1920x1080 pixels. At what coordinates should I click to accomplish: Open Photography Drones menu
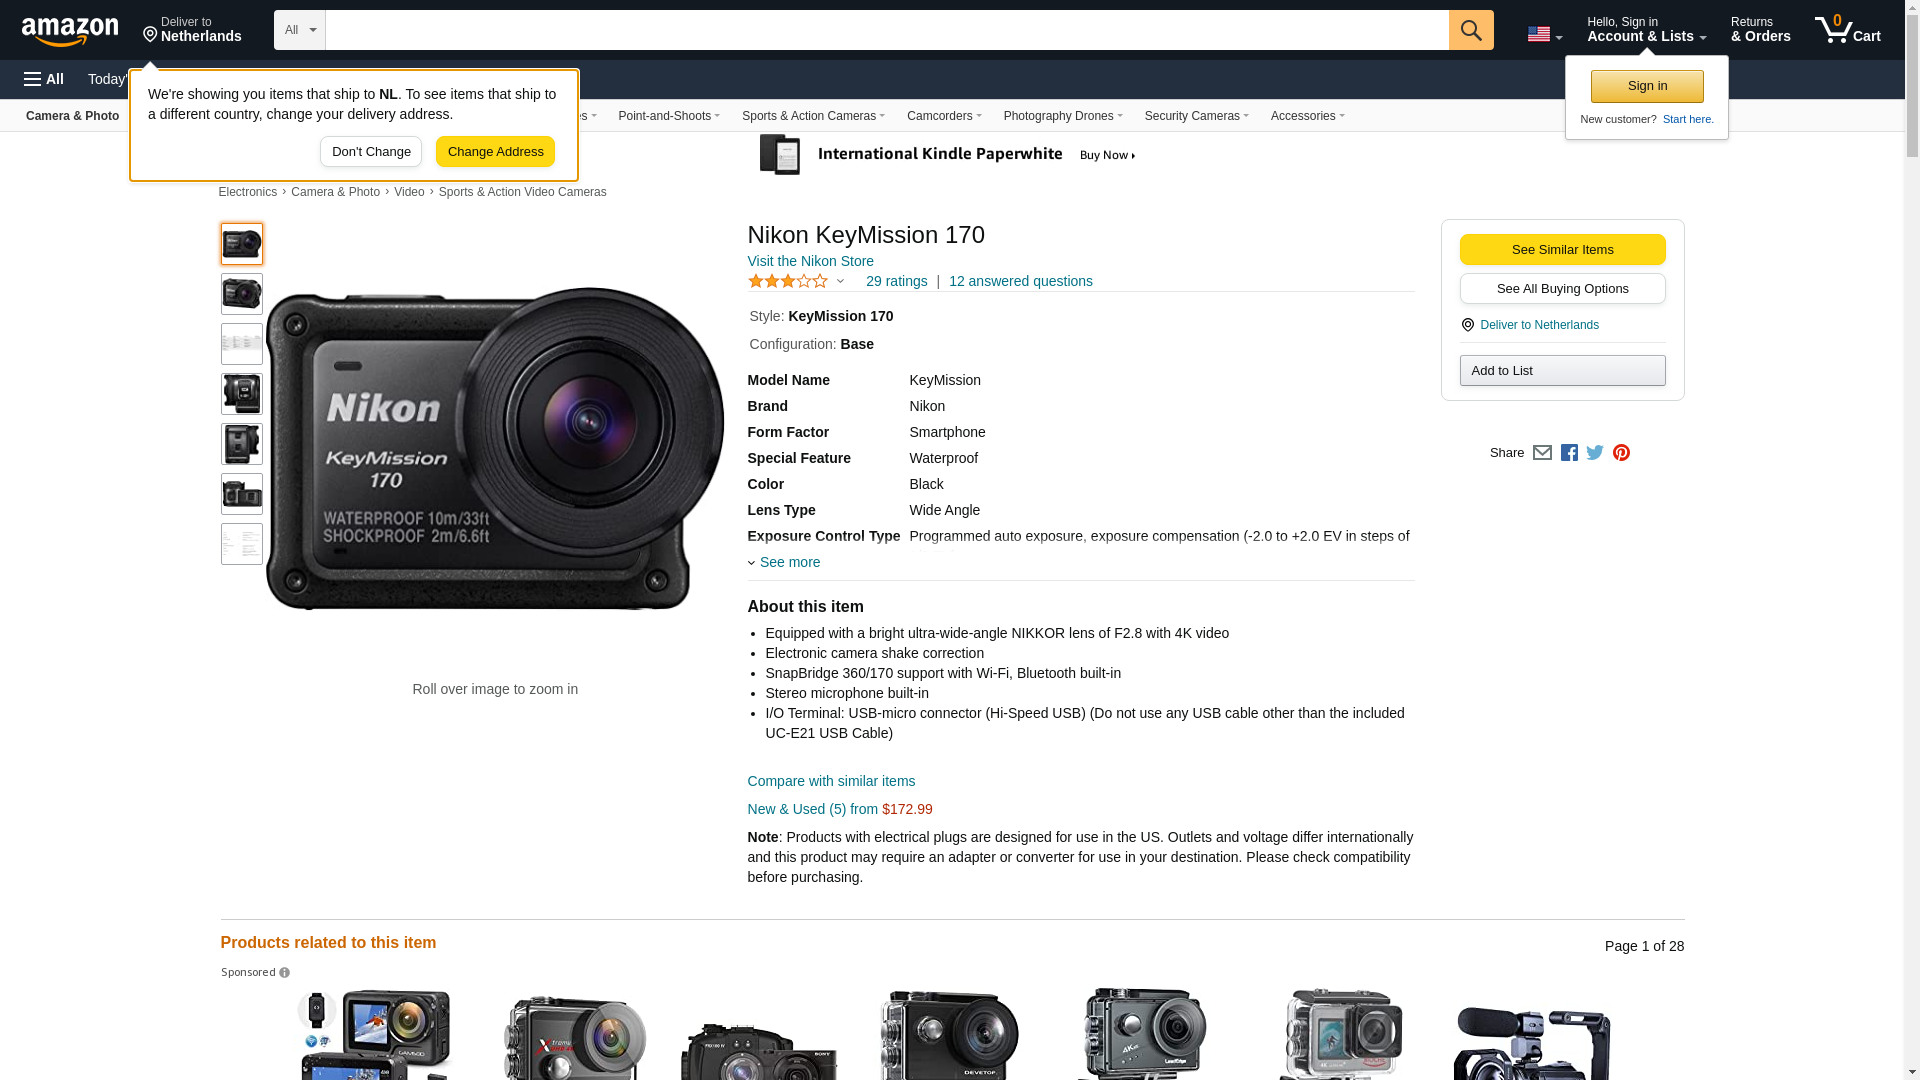[x=1062, y=116]
